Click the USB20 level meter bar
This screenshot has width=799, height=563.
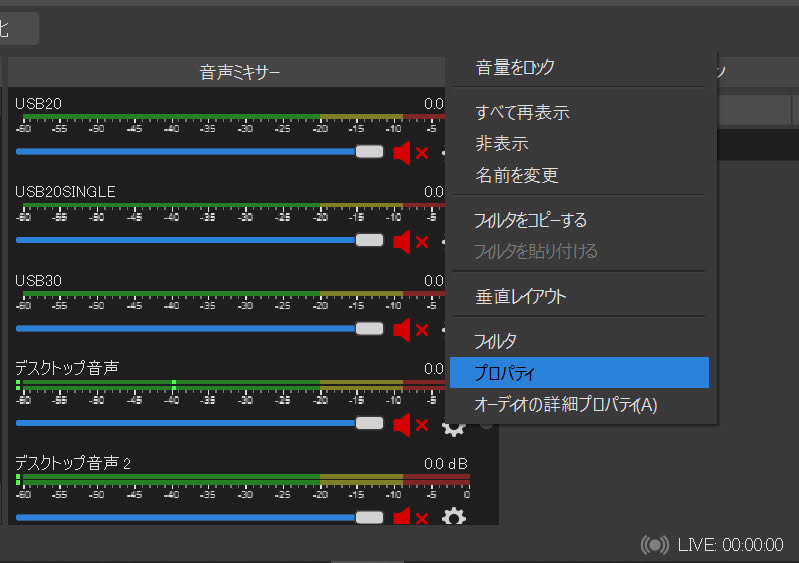[234, 117]
